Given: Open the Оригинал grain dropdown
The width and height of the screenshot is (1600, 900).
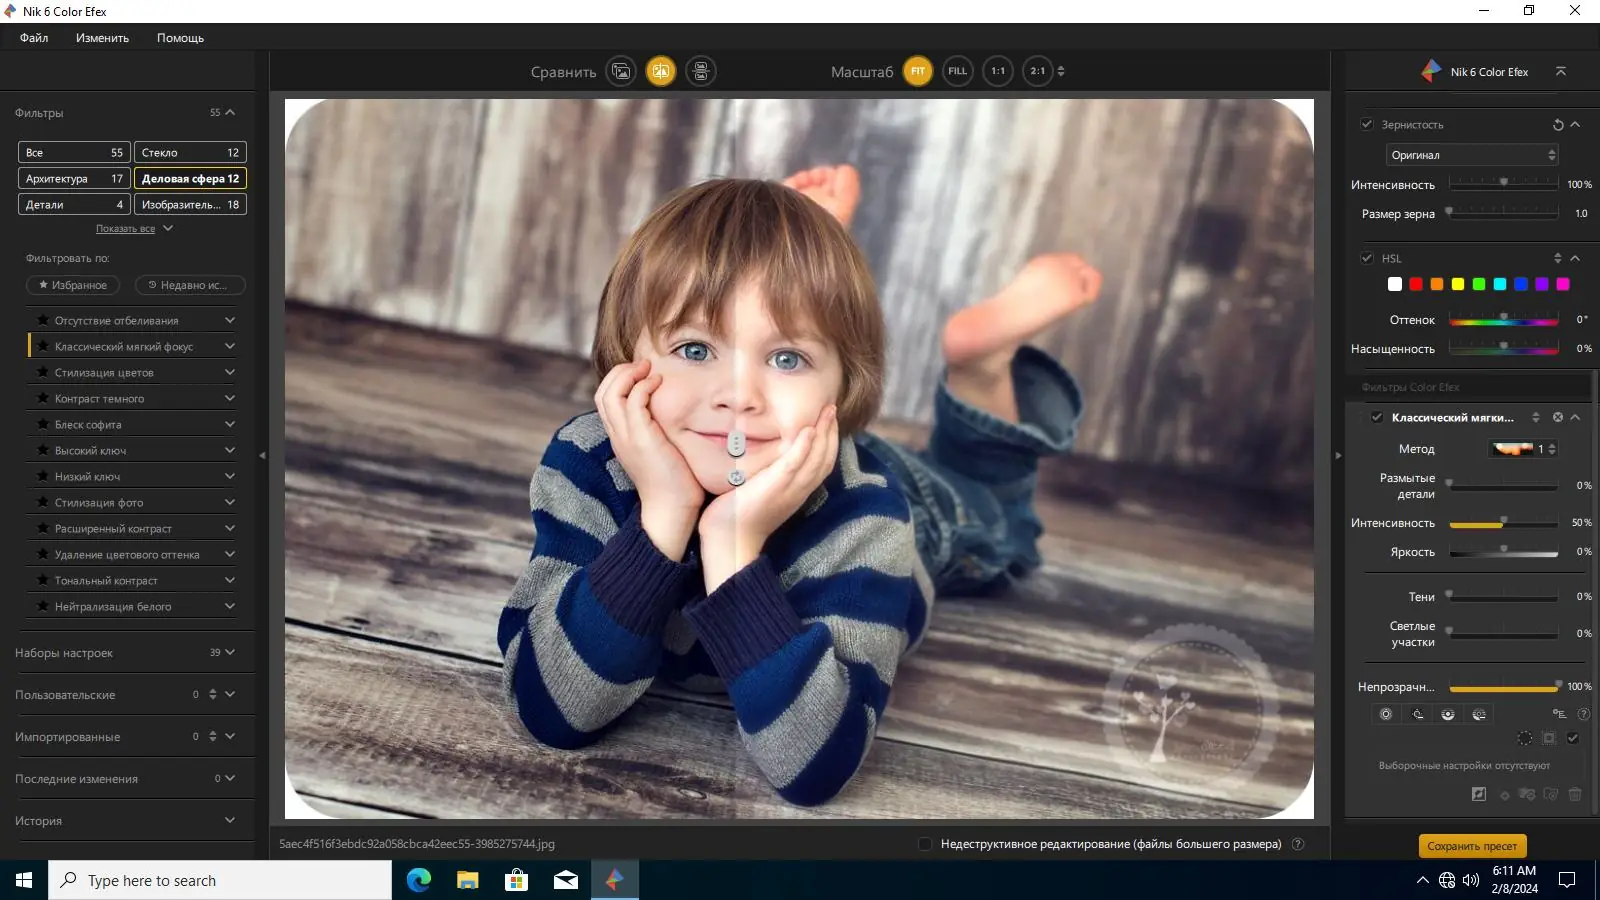Looking at the screenshot, I should point(1472,155).
